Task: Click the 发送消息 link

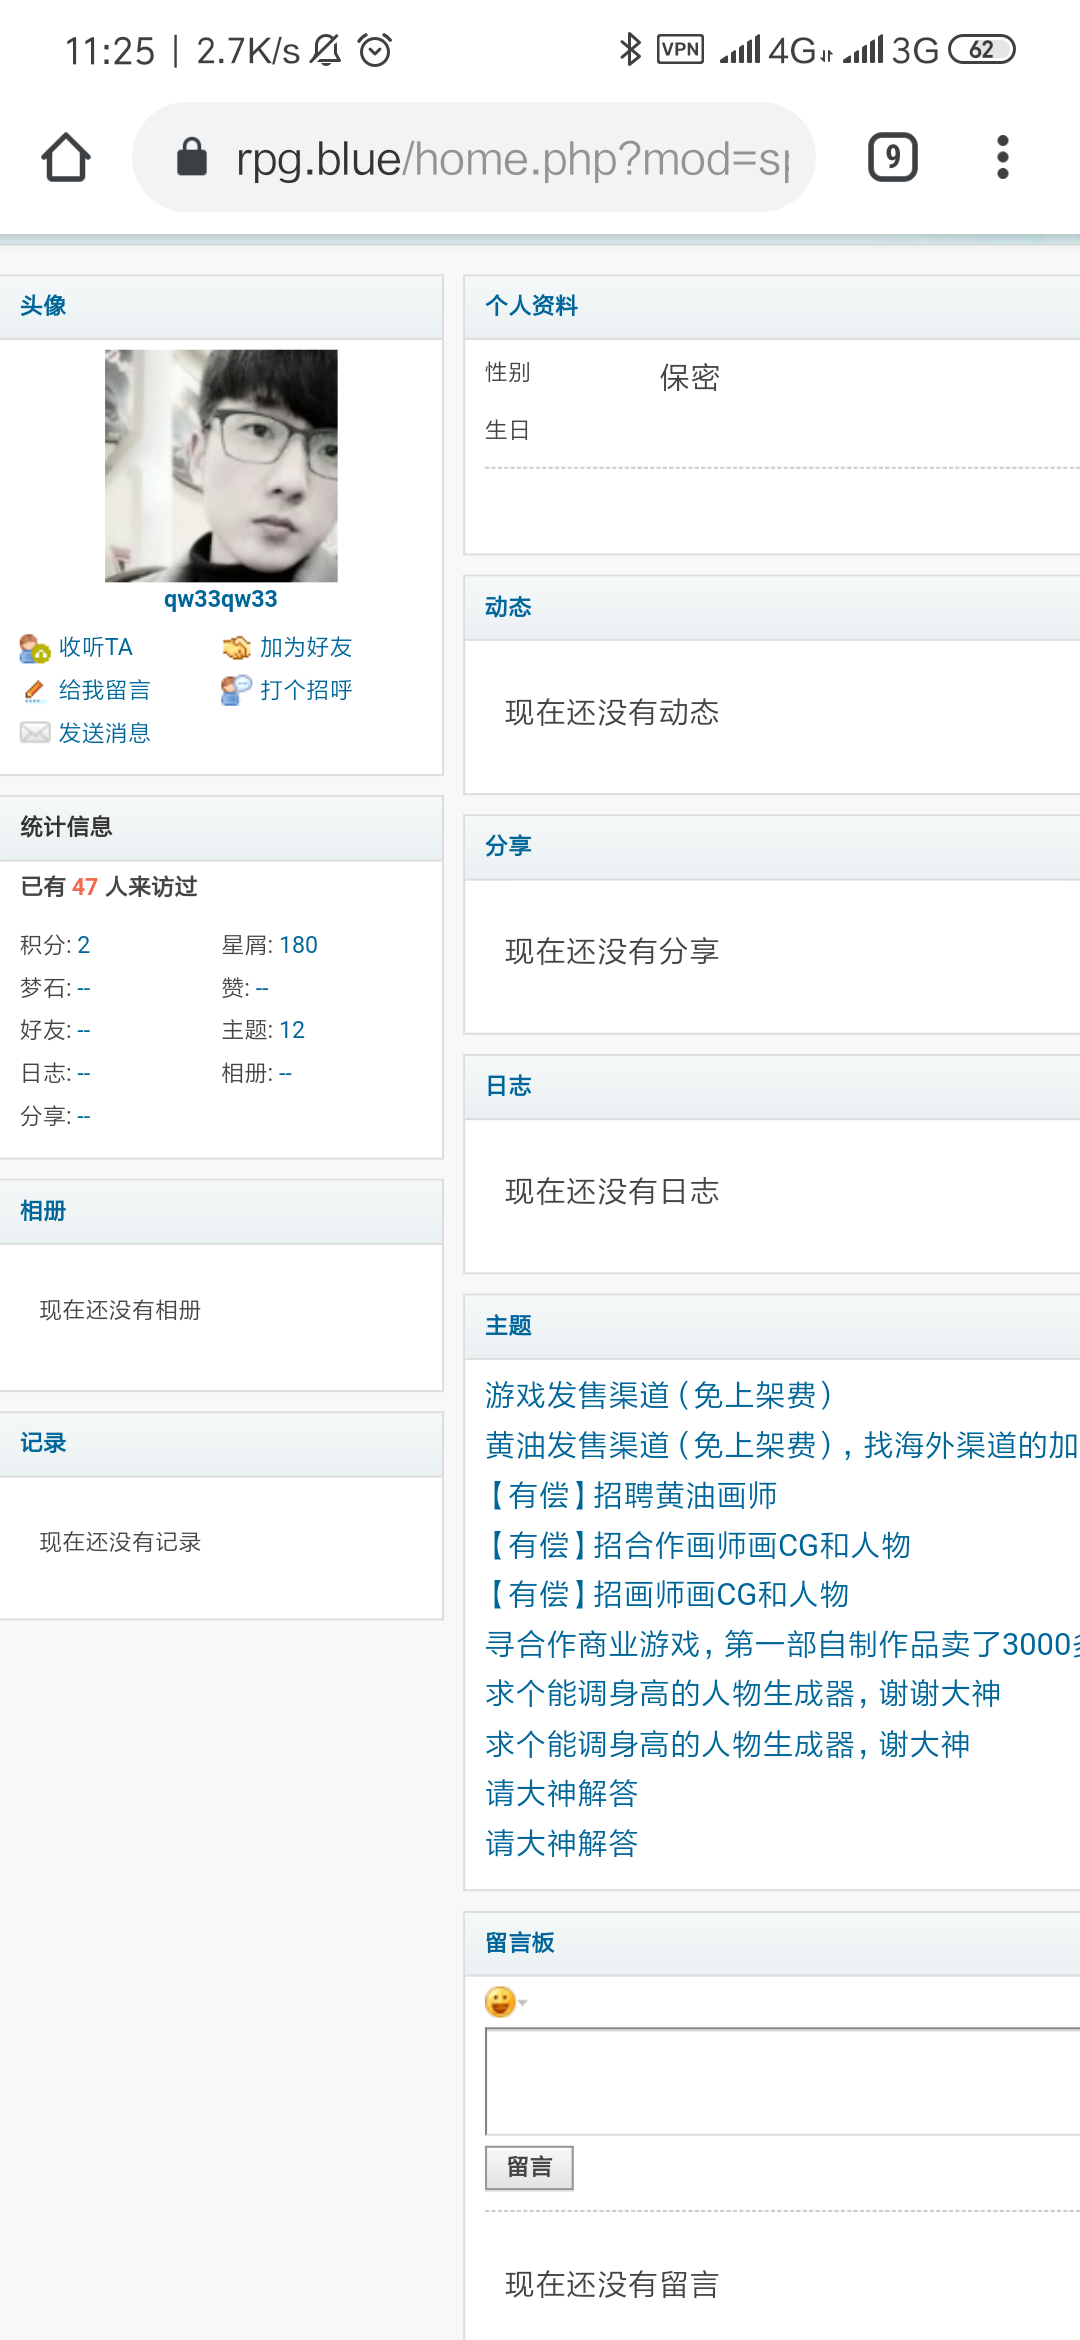Action: [x=105, y=733]
